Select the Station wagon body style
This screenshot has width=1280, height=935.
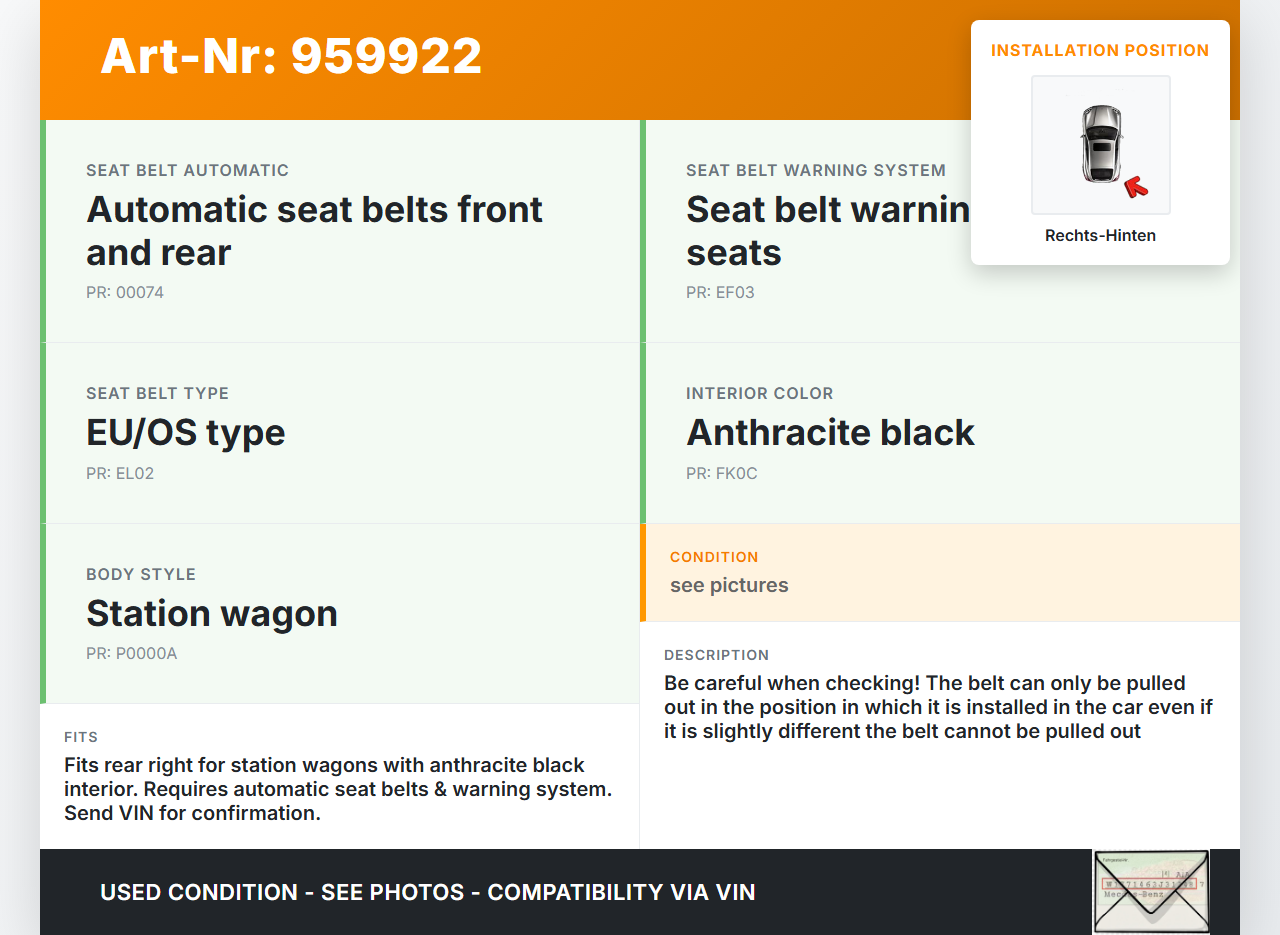(212, 613)
